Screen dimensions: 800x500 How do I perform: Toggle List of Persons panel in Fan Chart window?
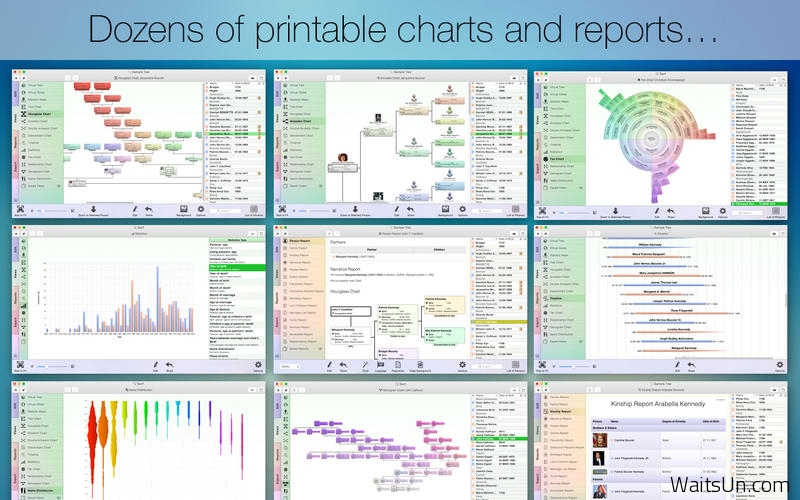(776, 210)
